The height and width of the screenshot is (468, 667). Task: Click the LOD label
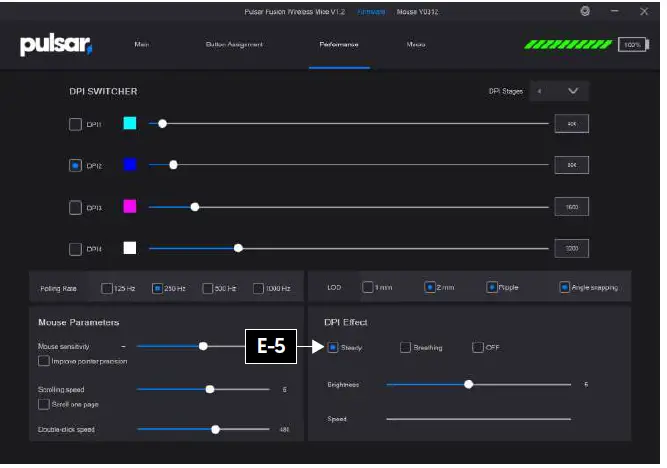[x=334, y=288]
